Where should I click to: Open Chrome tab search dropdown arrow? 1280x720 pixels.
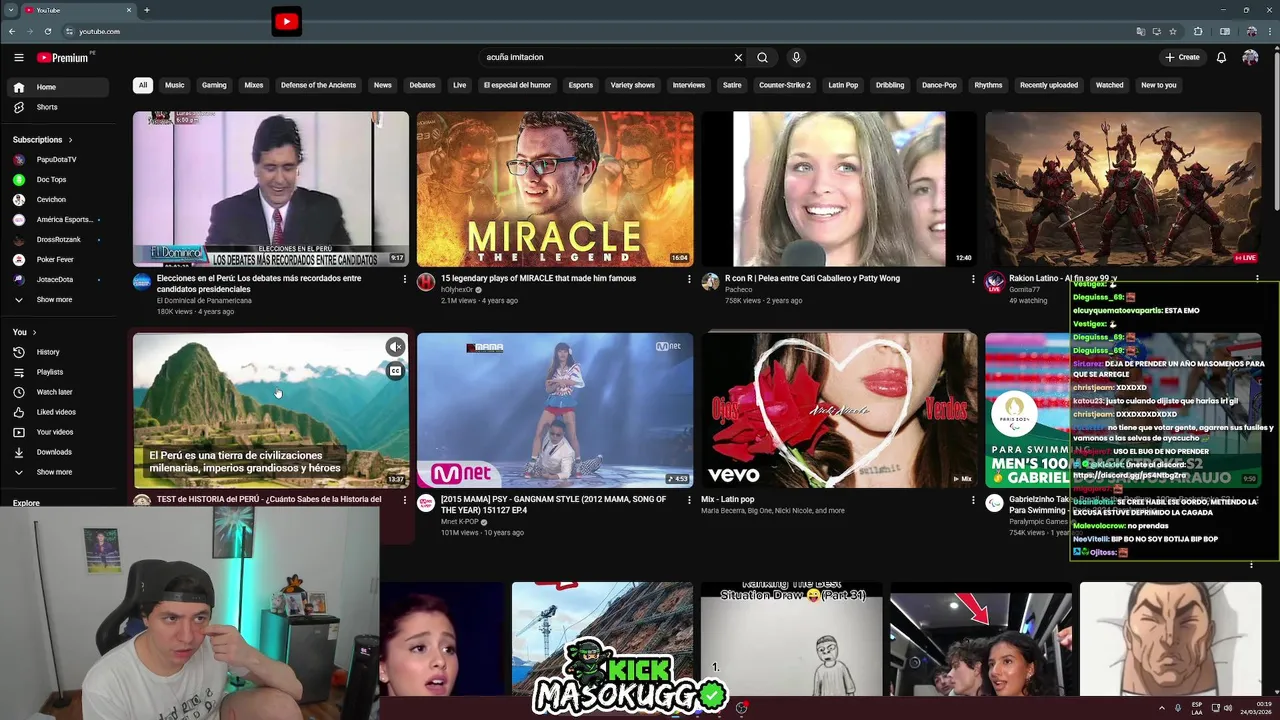point(9,10)
